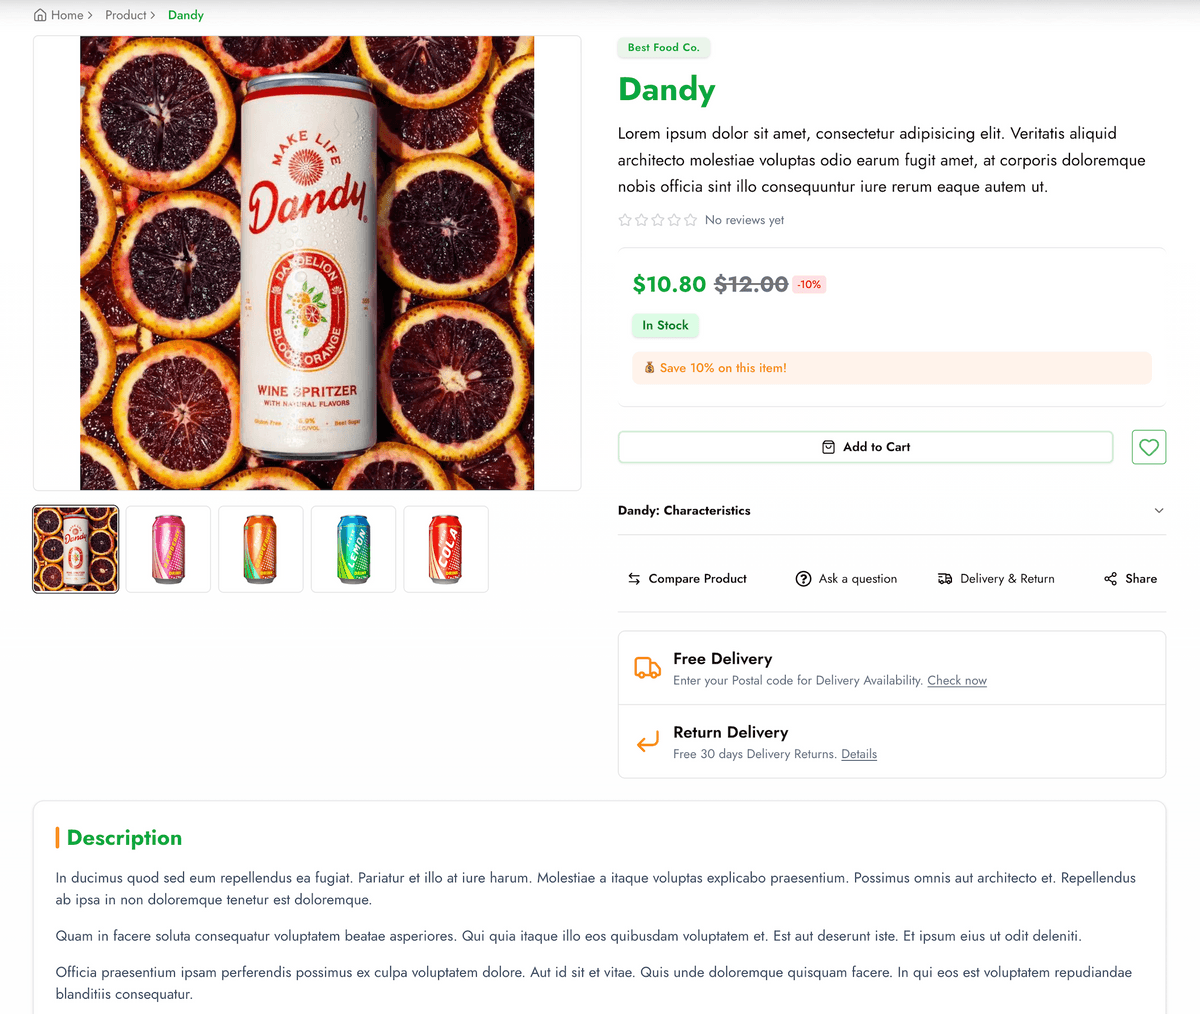Screen dimensions: 1200x1014
Task: Click the Delivery & Return truck icon
Action: [945, 579]
